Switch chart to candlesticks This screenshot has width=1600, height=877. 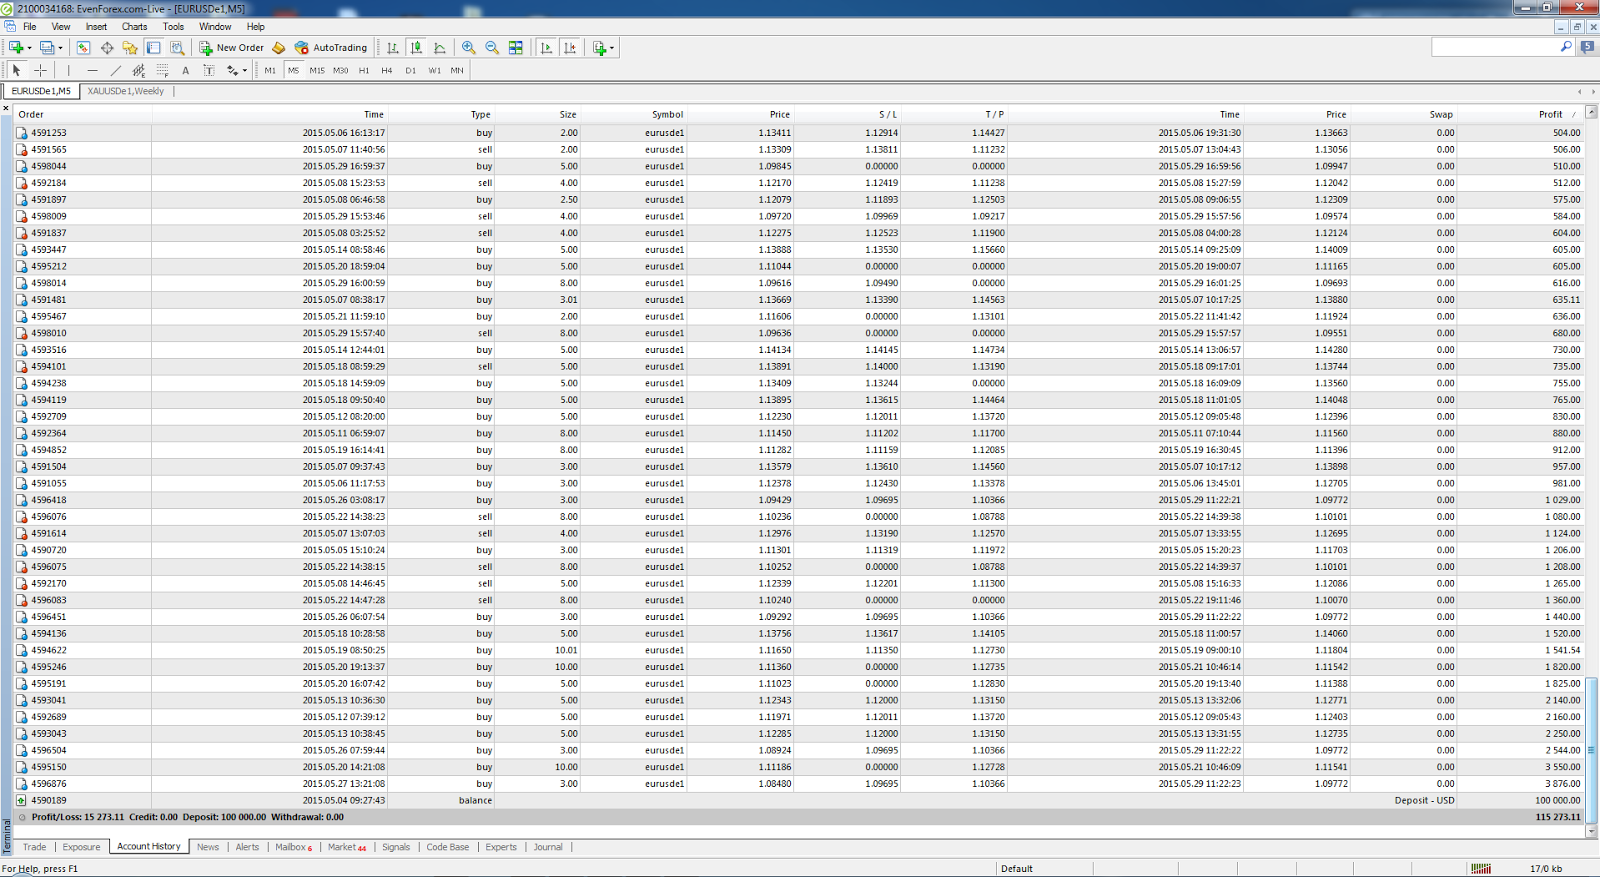coord(416,47)
